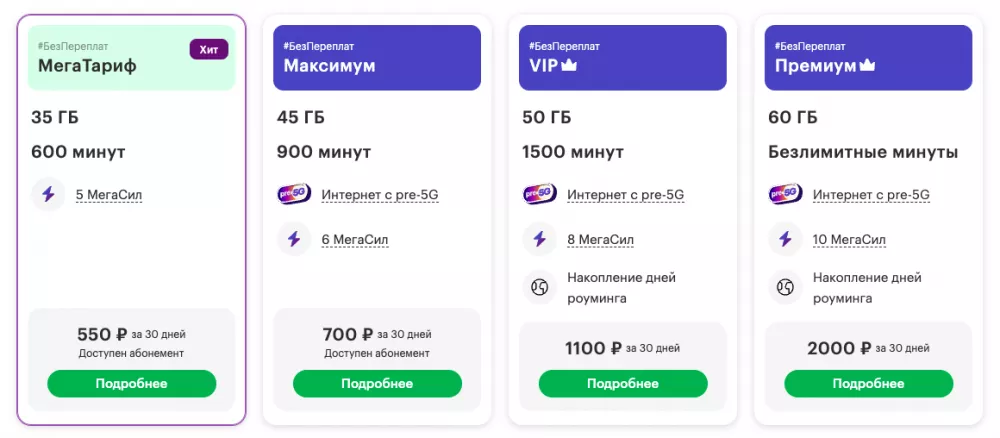Select the Премиум tariff header
This screenshot has height=438, width=1000.
pyautogui.click(x=868, y=58)
